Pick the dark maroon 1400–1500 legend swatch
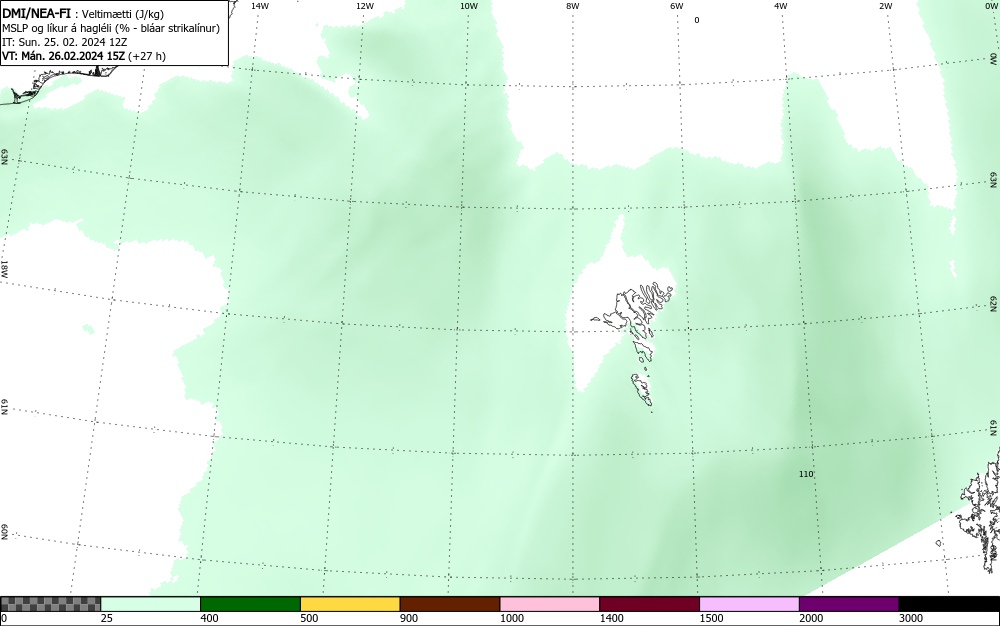 [649, 604]
